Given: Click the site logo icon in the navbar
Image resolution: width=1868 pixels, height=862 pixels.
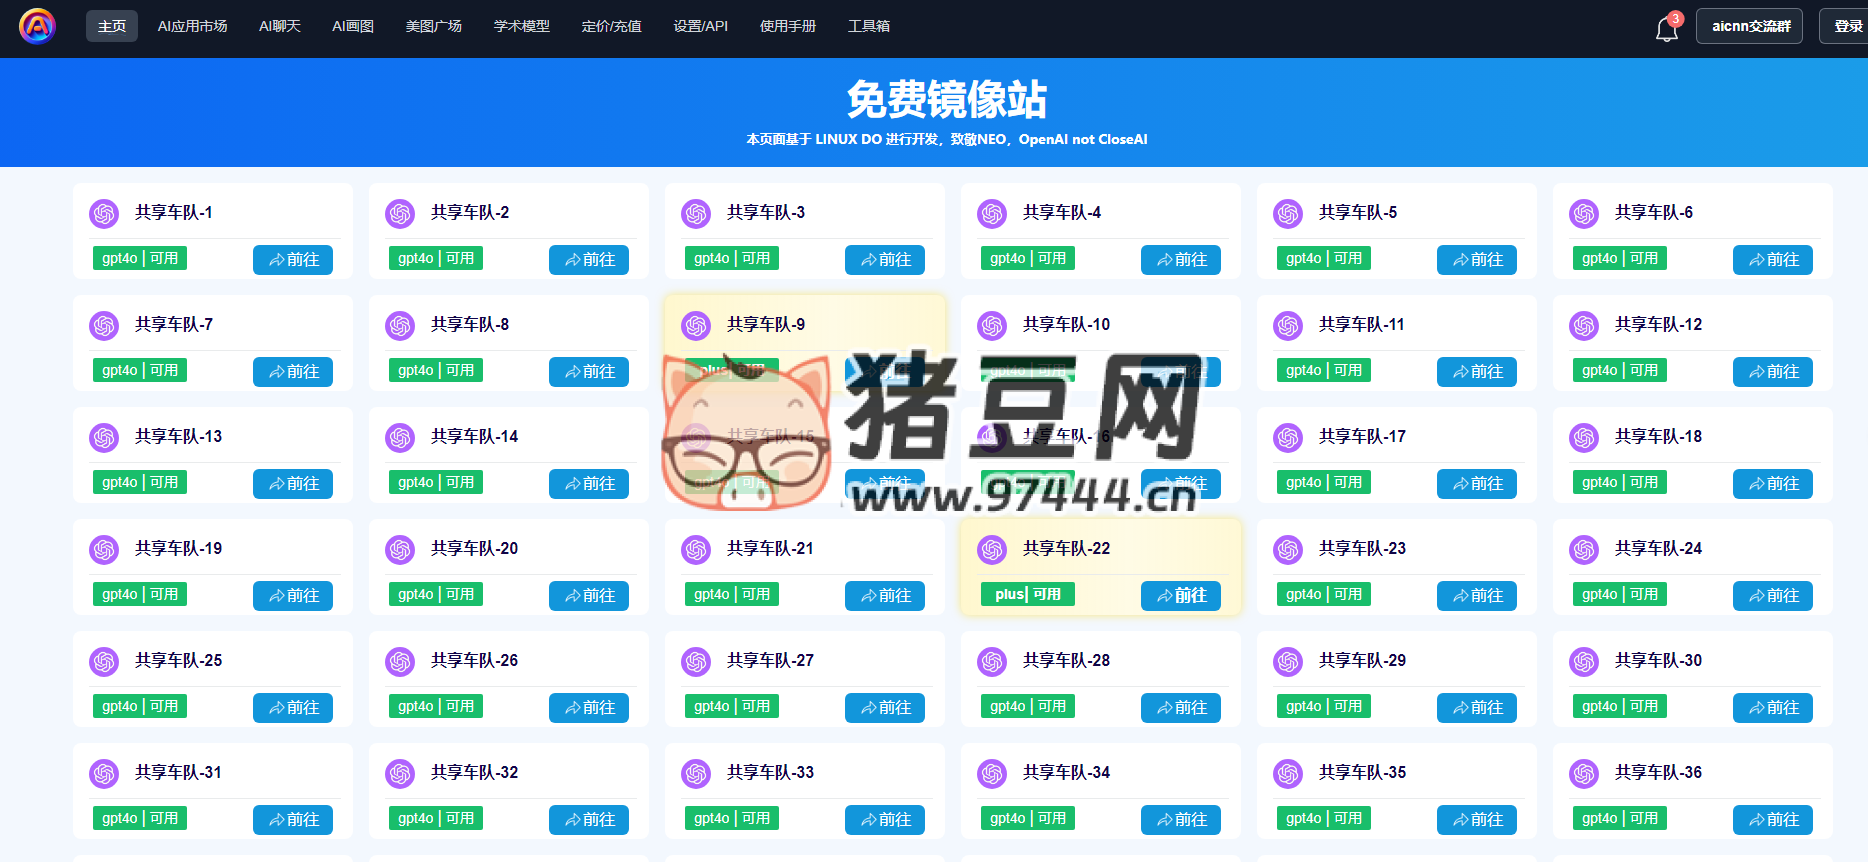Looking at the screenshot, I should click(x=37, y=26).
